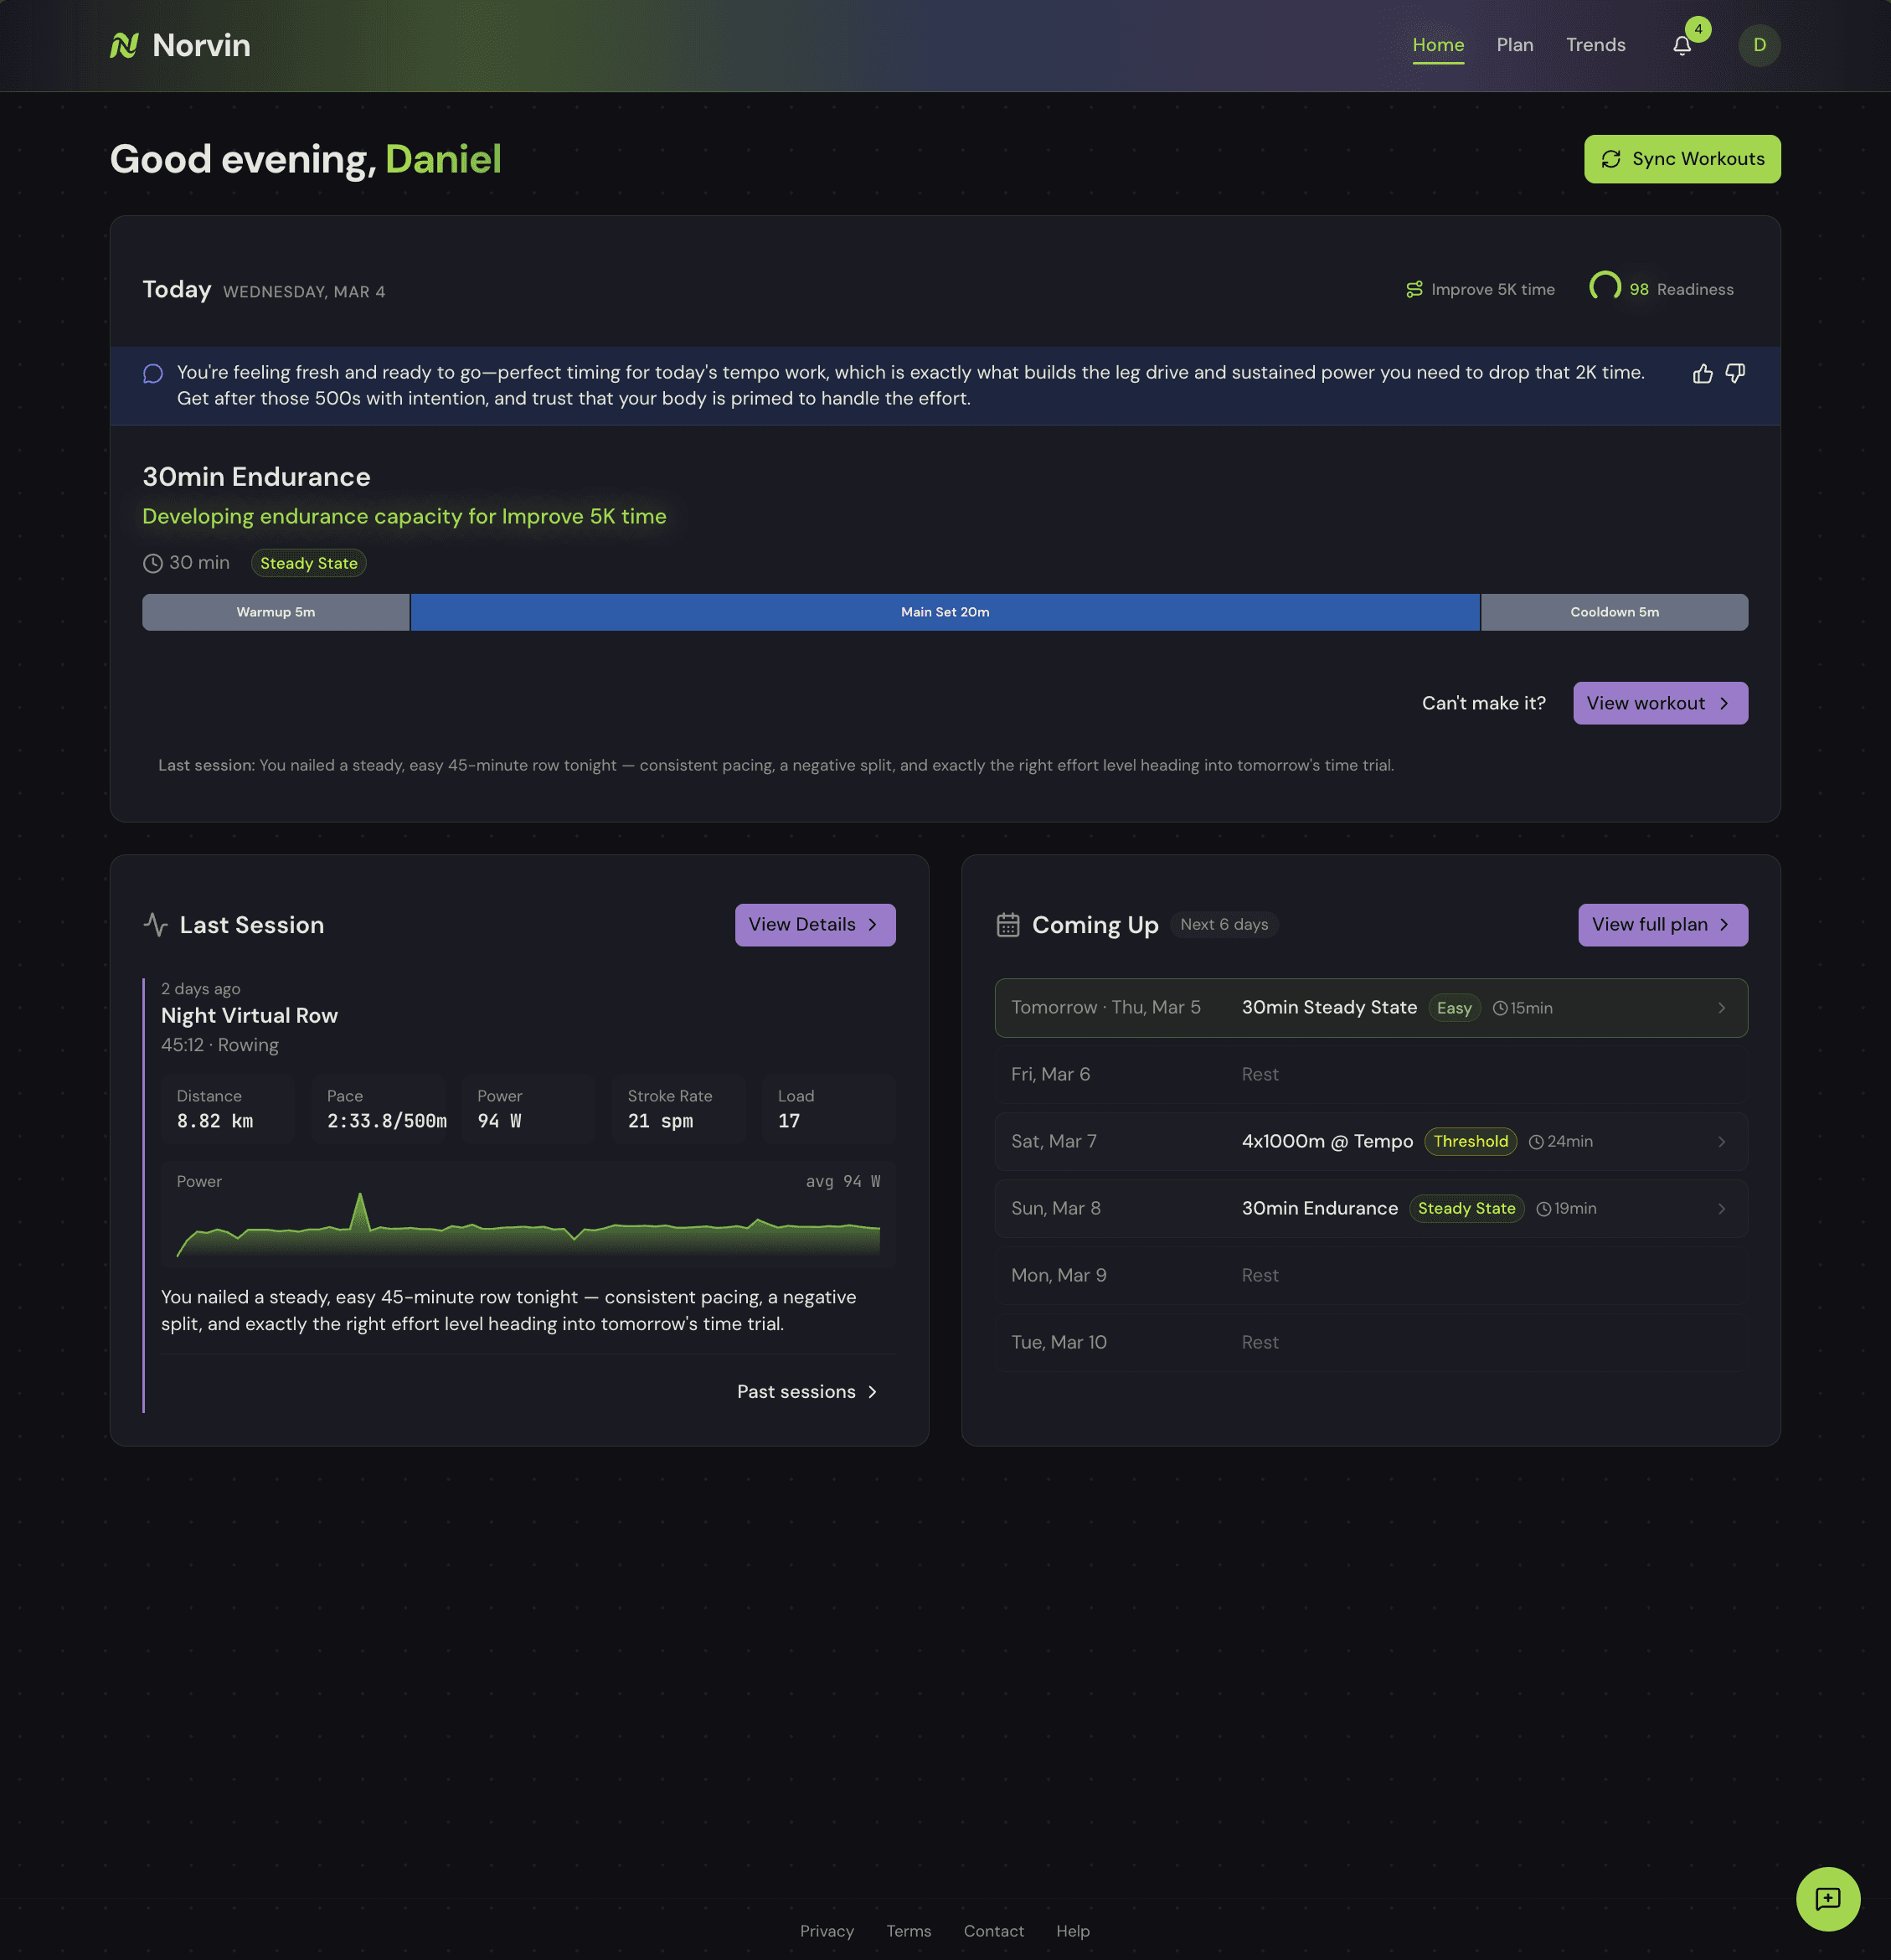Click the activity pulse icon beside Last Session

click(x=156, y=924)
